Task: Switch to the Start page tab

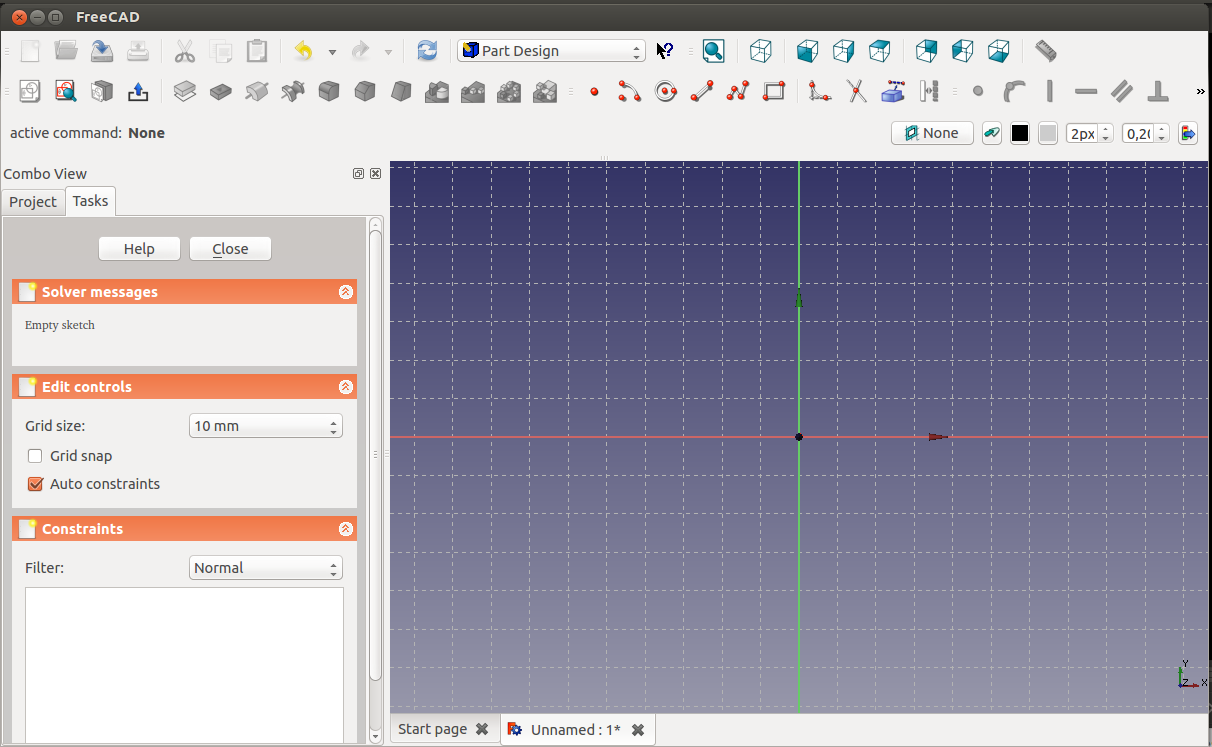Action: click(433, 729)
